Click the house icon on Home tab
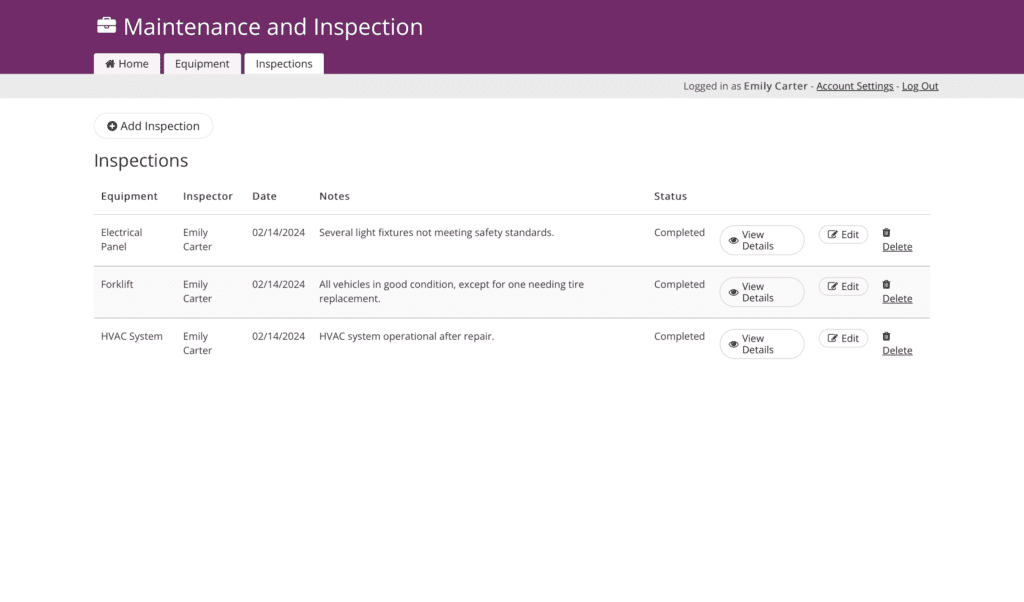The image size is (1024, 602). pos(110,64)
